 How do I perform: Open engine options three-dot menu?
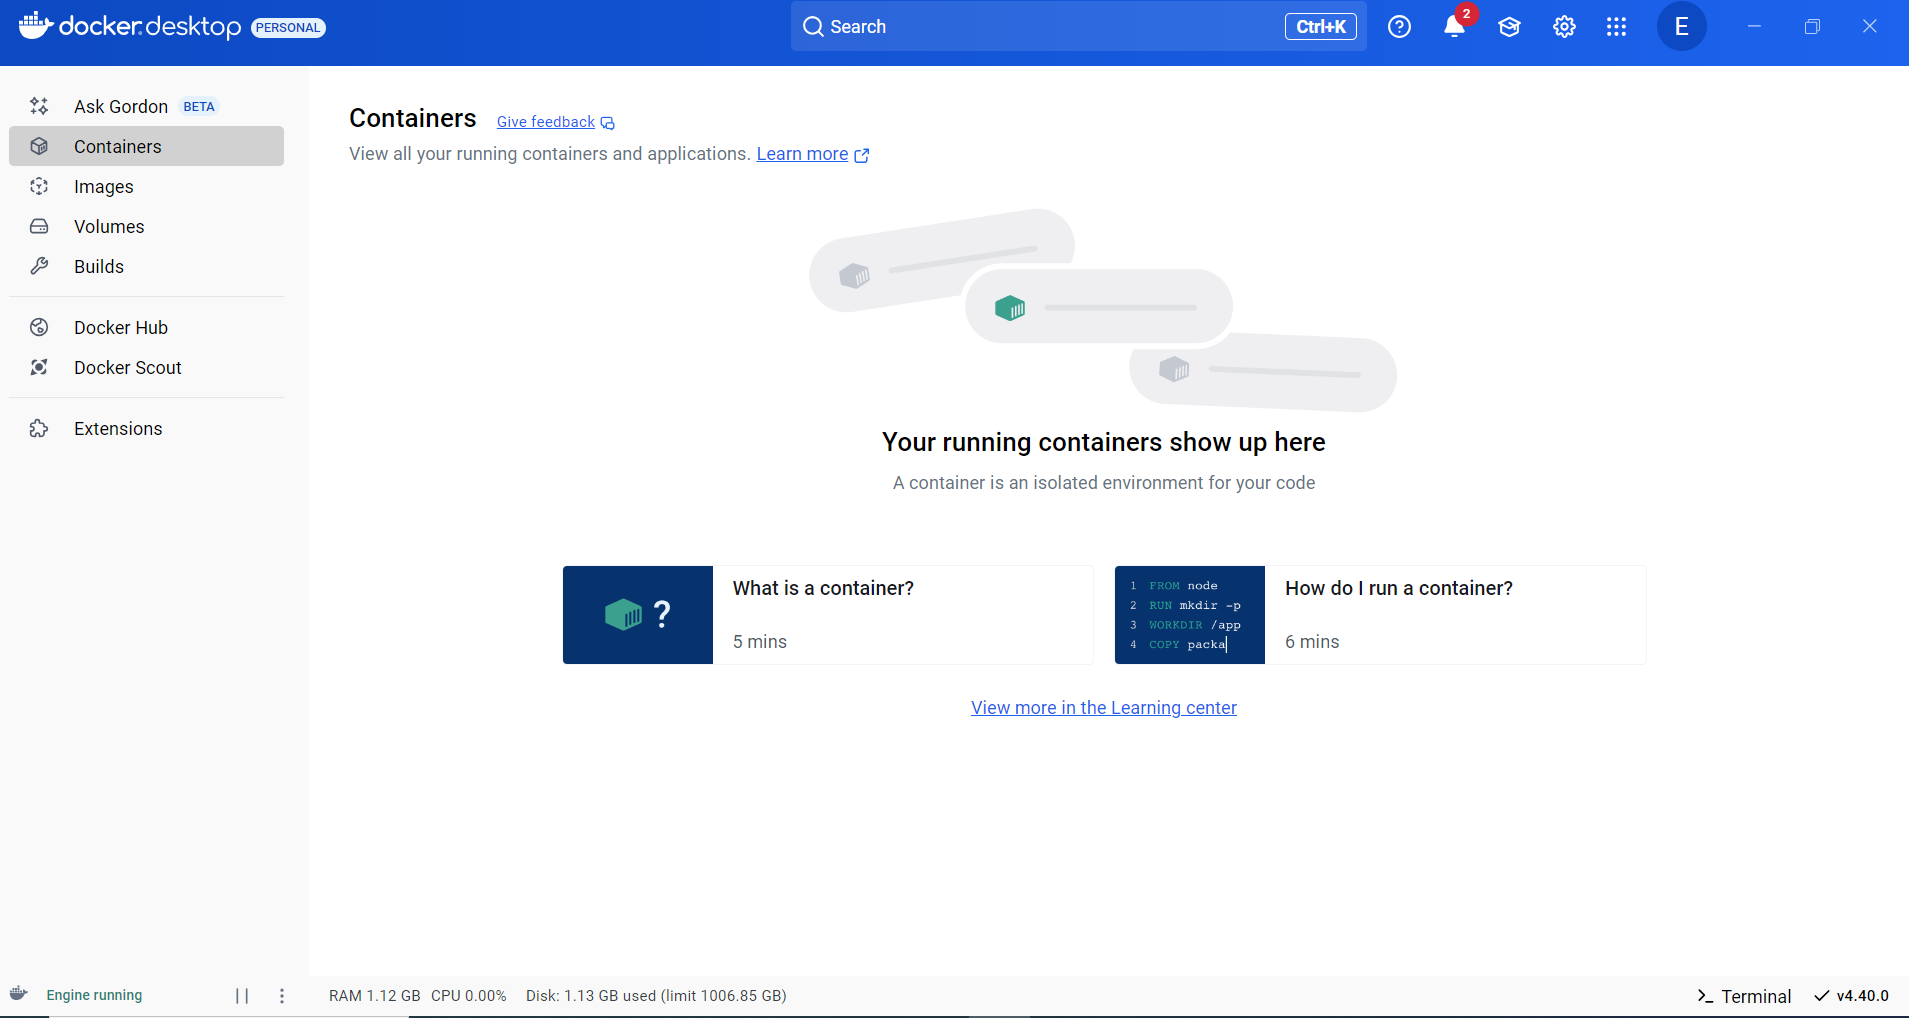[x=282, y=995]
